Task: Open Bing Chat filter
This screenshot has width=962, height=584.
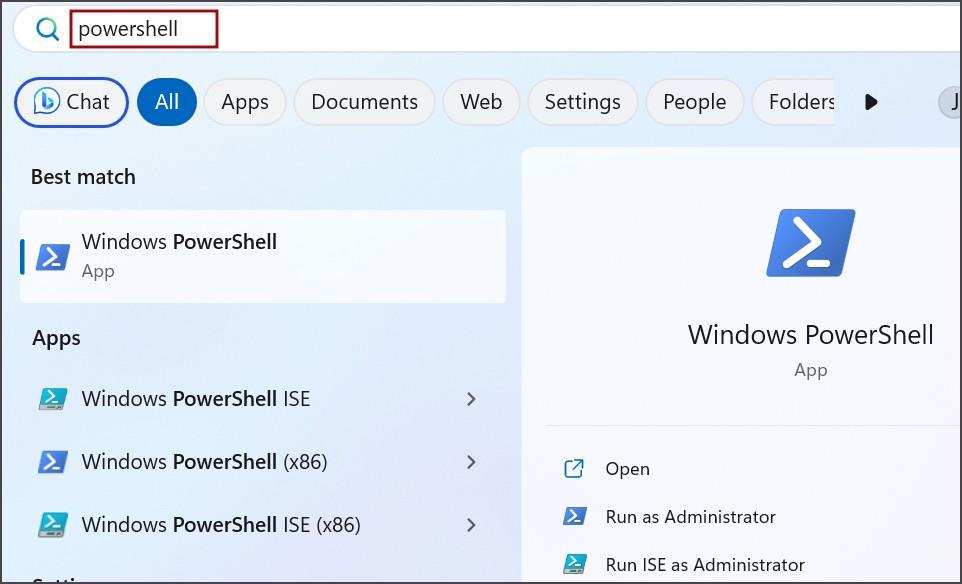Action: click(x=71, y=102)
